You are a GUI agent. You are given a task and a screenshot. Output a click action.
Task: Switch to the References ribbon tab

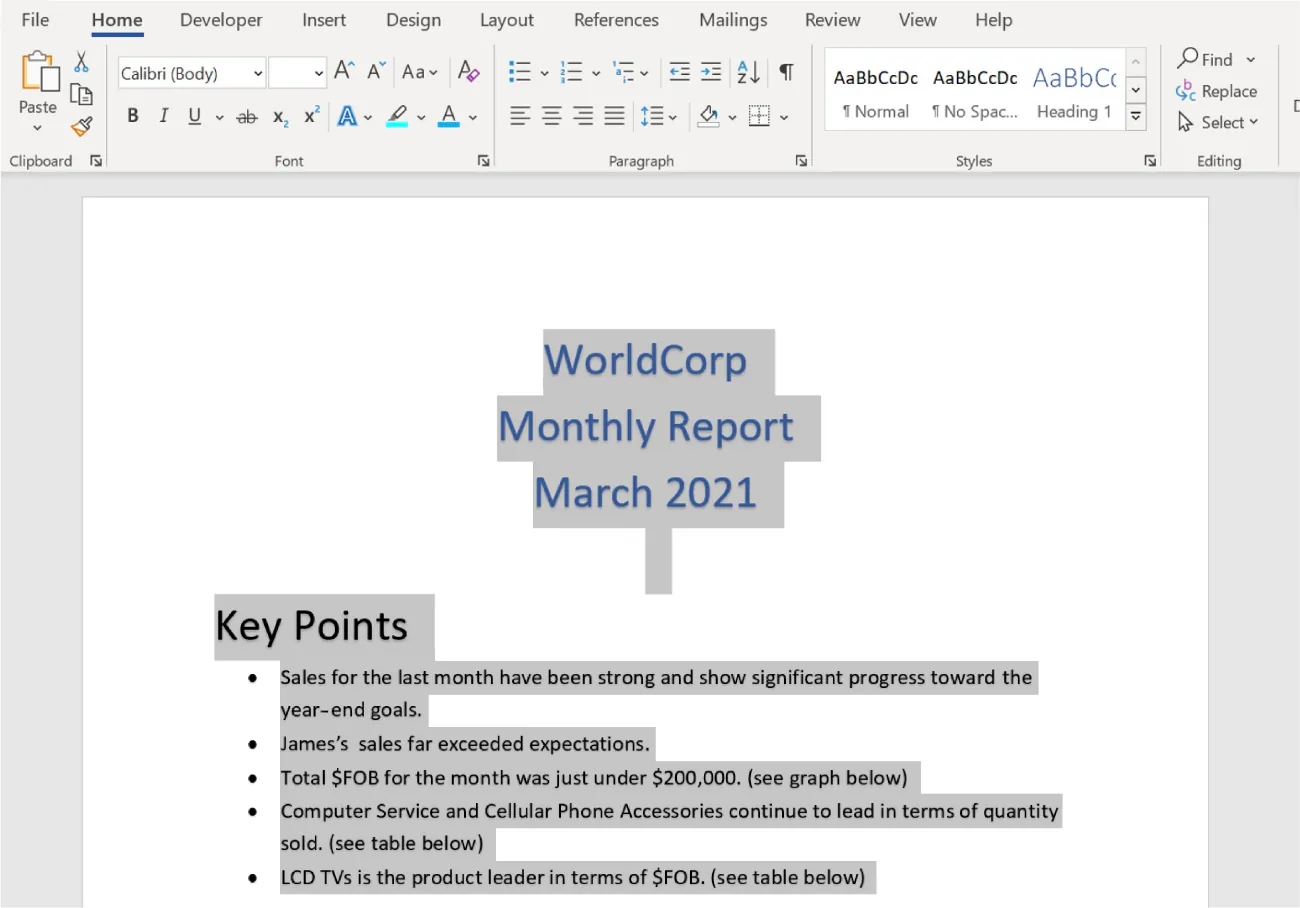pos(616,19)
